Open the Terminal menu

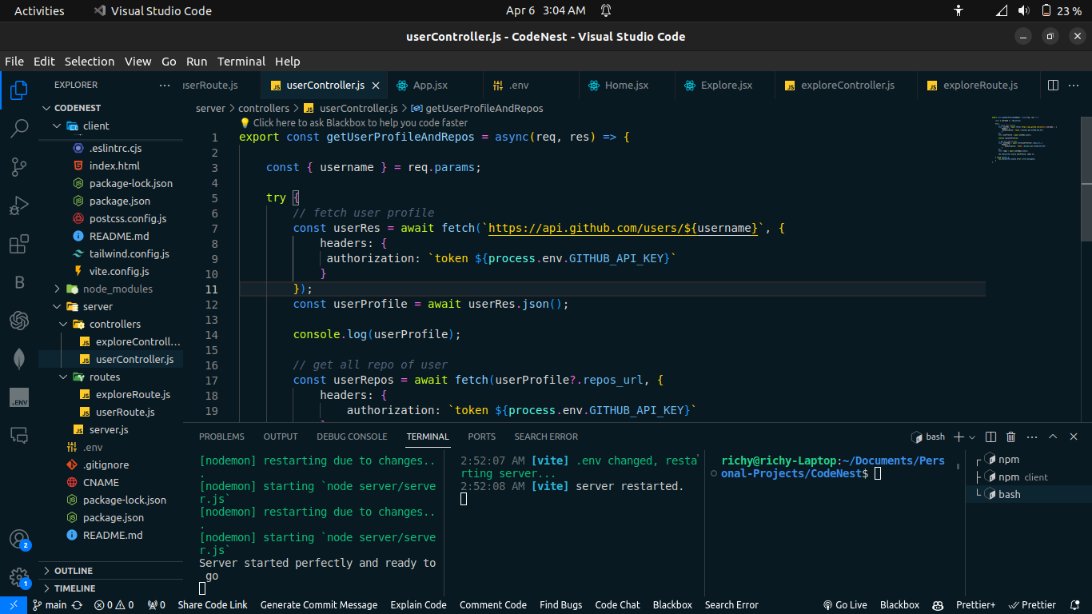(x=241, y=61)
